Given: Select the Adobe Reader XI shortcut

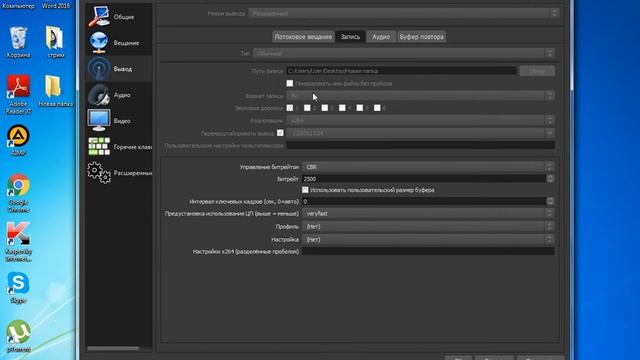Looking at the screenshot, I should (18, 95).
